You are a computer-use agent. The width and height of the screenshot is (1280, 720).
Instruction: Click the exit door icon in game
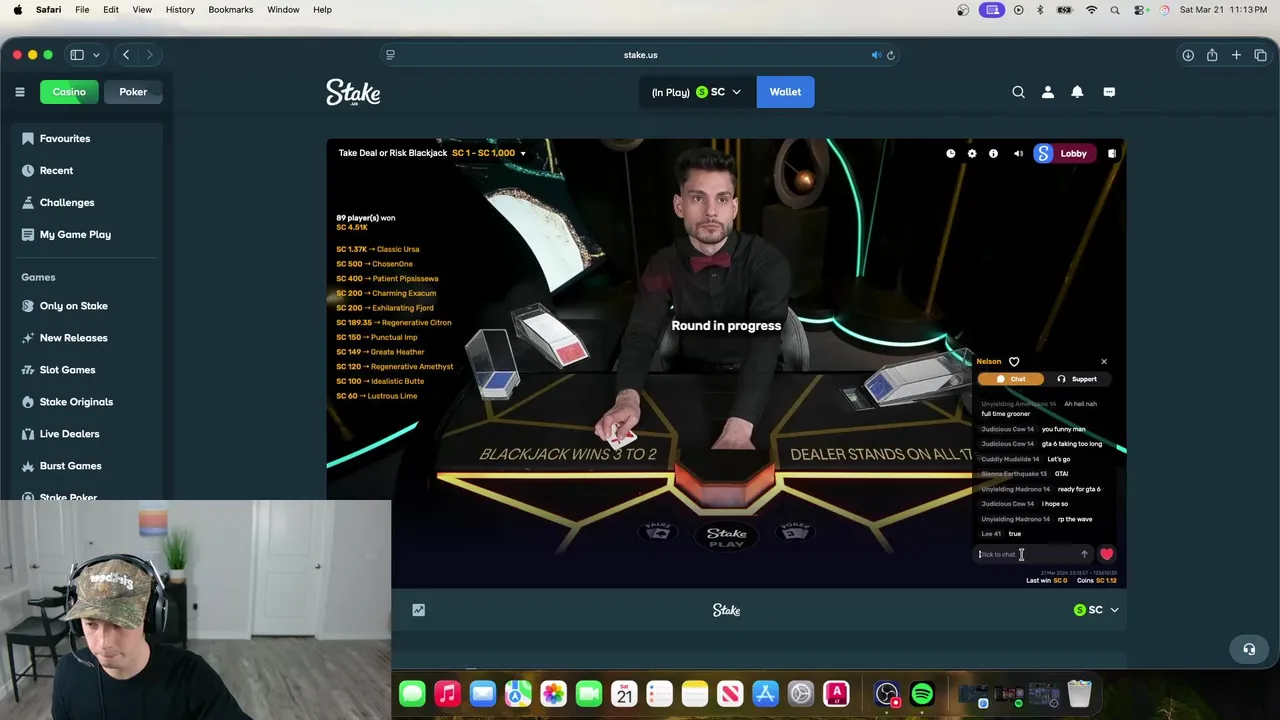1111,153
